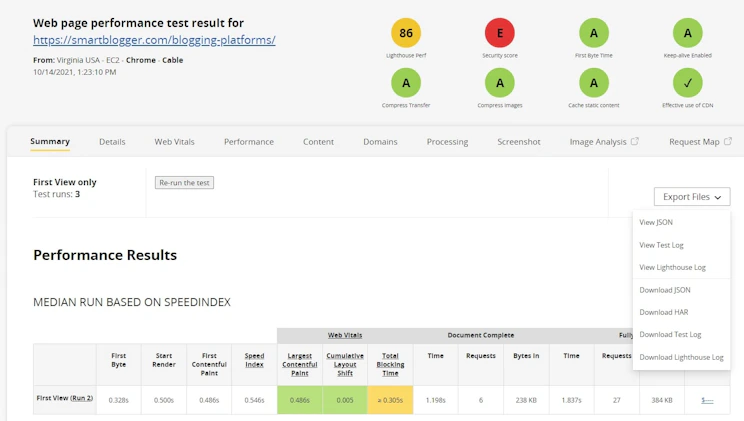Select the 0.546s Speed Index value
The image size is (744, 421).
coord(254,400)
